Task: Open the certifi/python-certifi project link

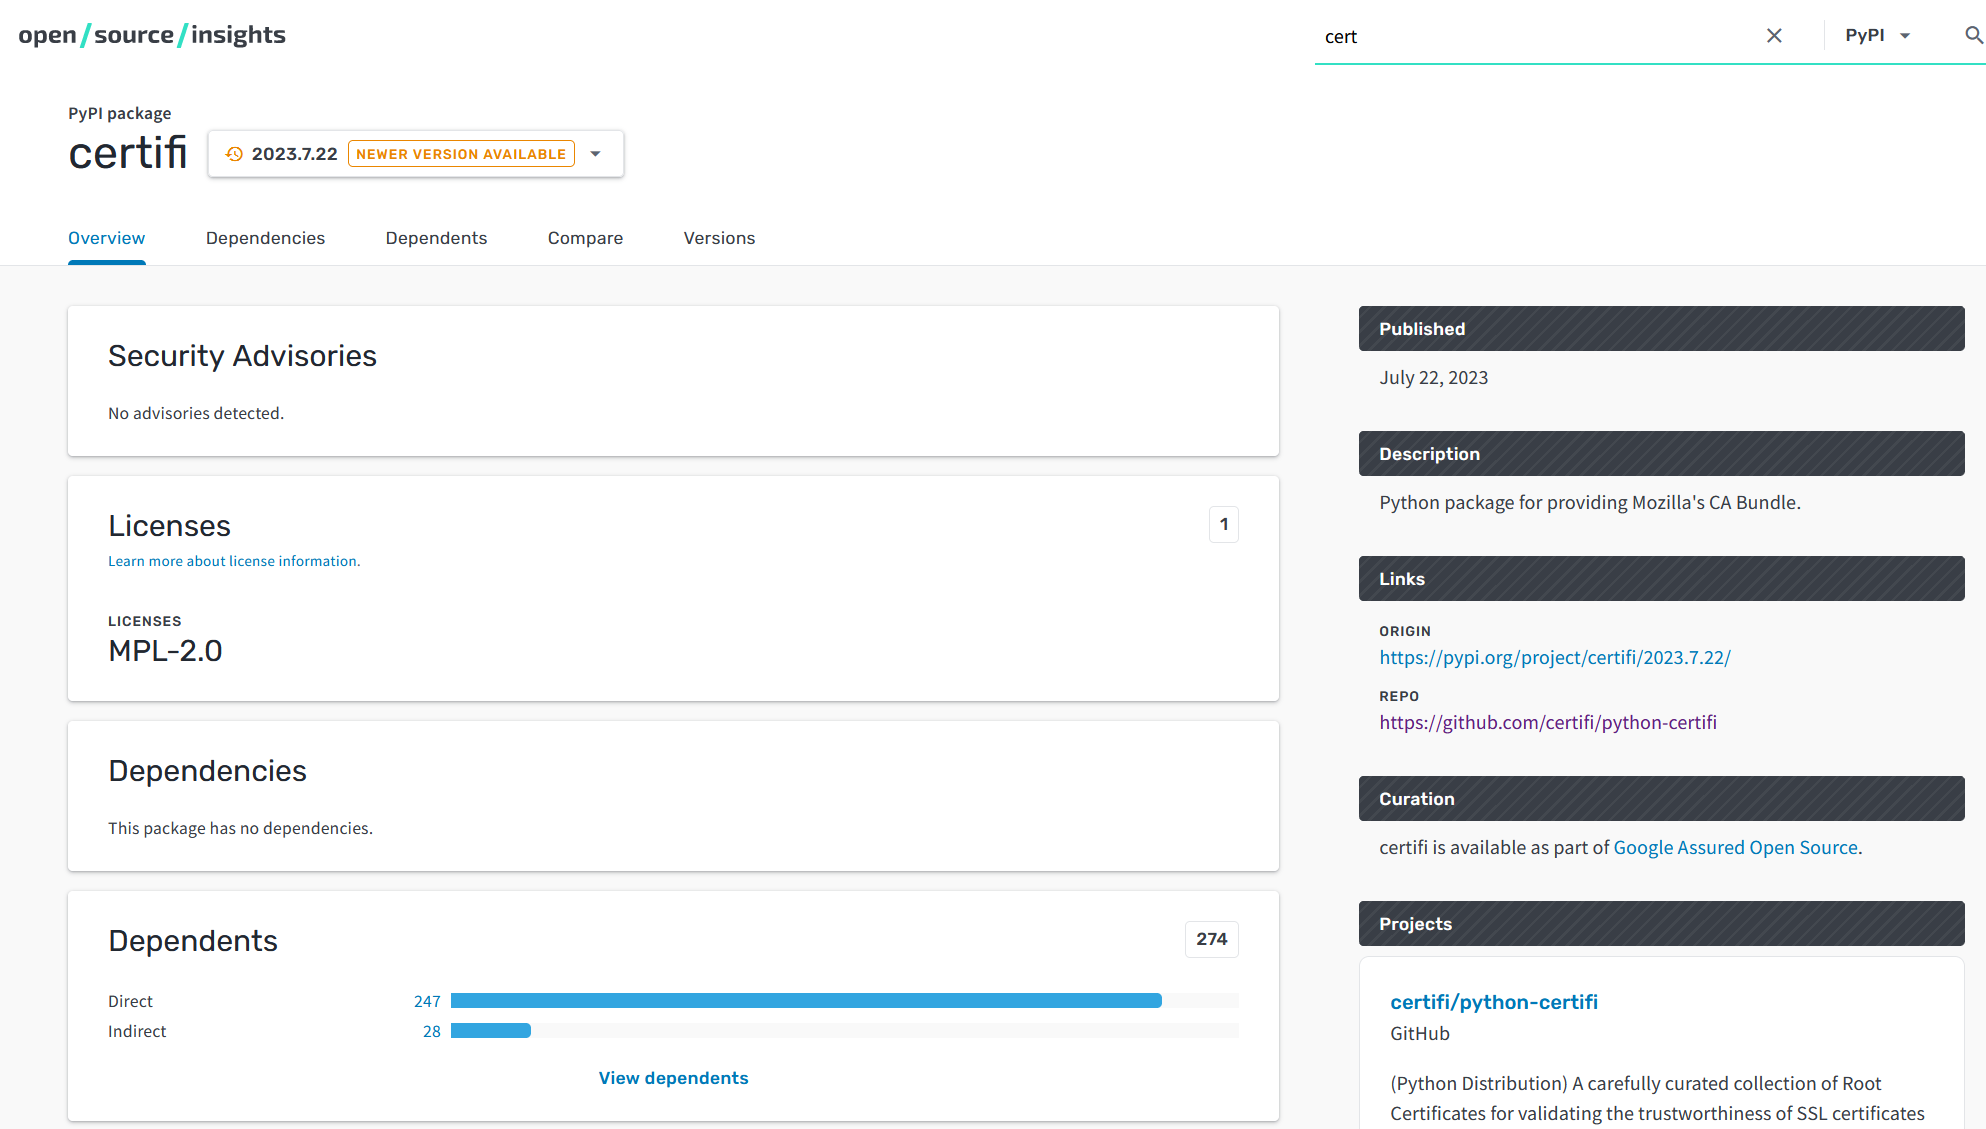Action: coord(1494,1001)
